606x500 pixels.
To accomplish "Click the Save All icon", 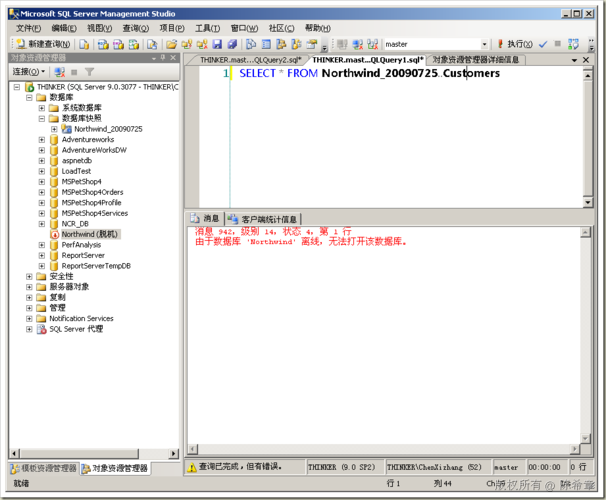I will [232, 44].
